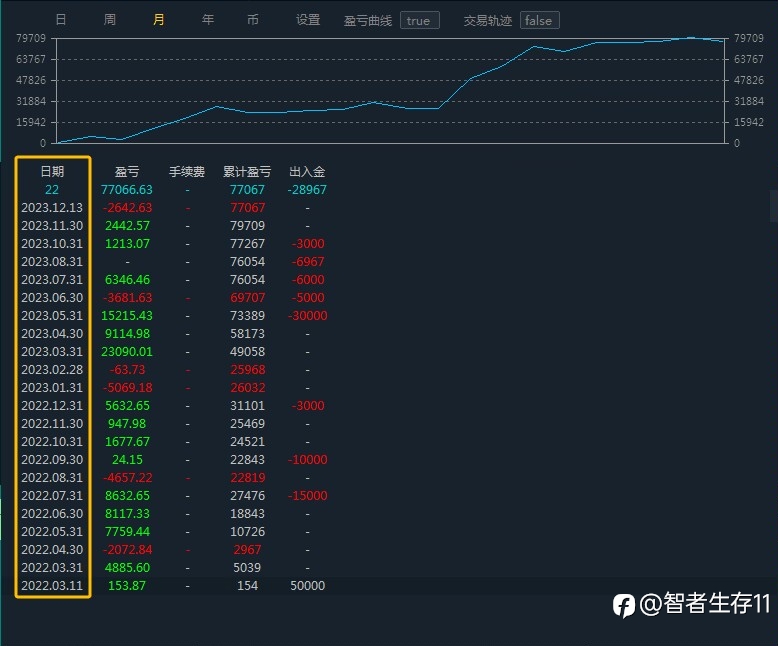
Task: Click the 累计盈亏 column header
Action: (247, 172)
